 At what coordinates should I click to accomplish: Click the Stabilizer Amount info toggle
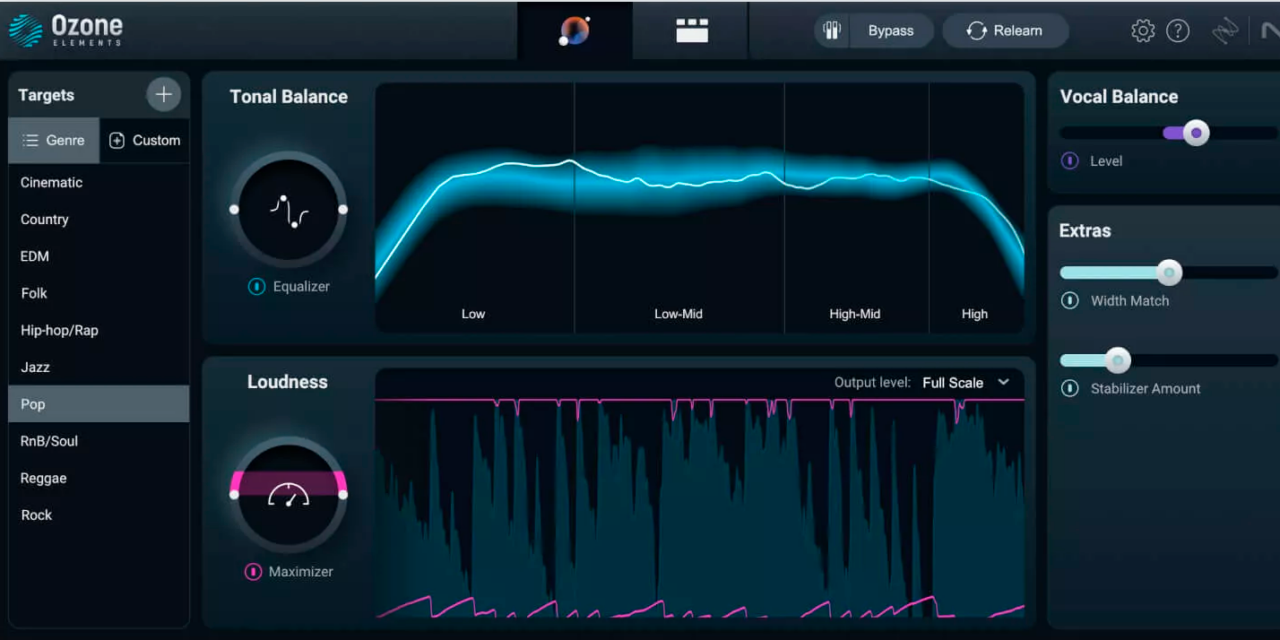coord(1069,388)
